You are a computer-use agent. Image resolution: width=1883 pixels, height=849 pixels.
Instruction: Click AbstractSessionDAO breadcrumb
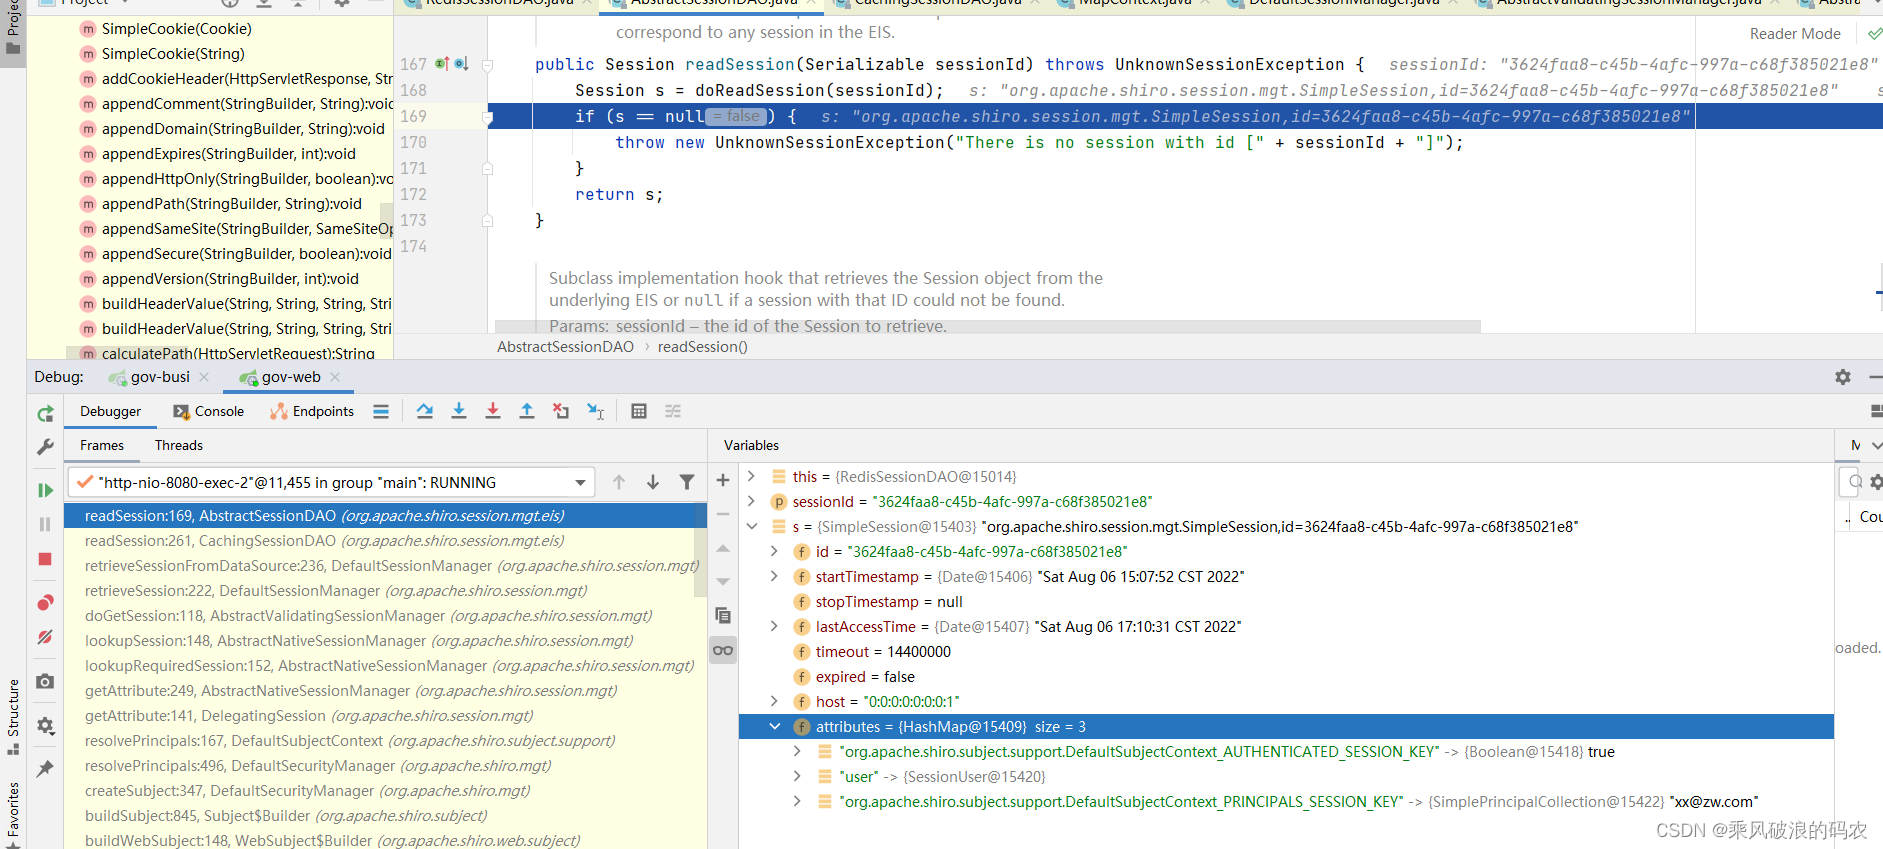(x=565, y=347)
